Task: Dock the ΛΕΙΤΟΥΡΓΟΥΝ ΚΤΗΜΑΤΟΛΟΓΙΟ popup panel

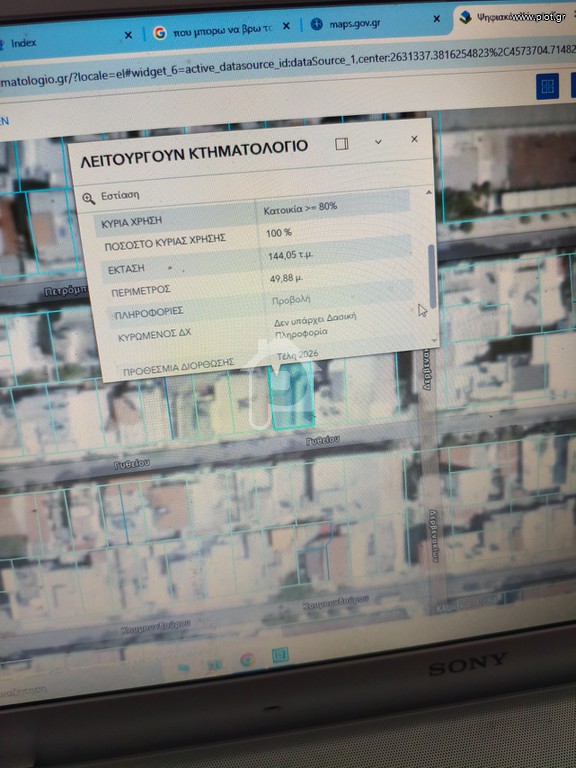Action: (x=342, y=144)
